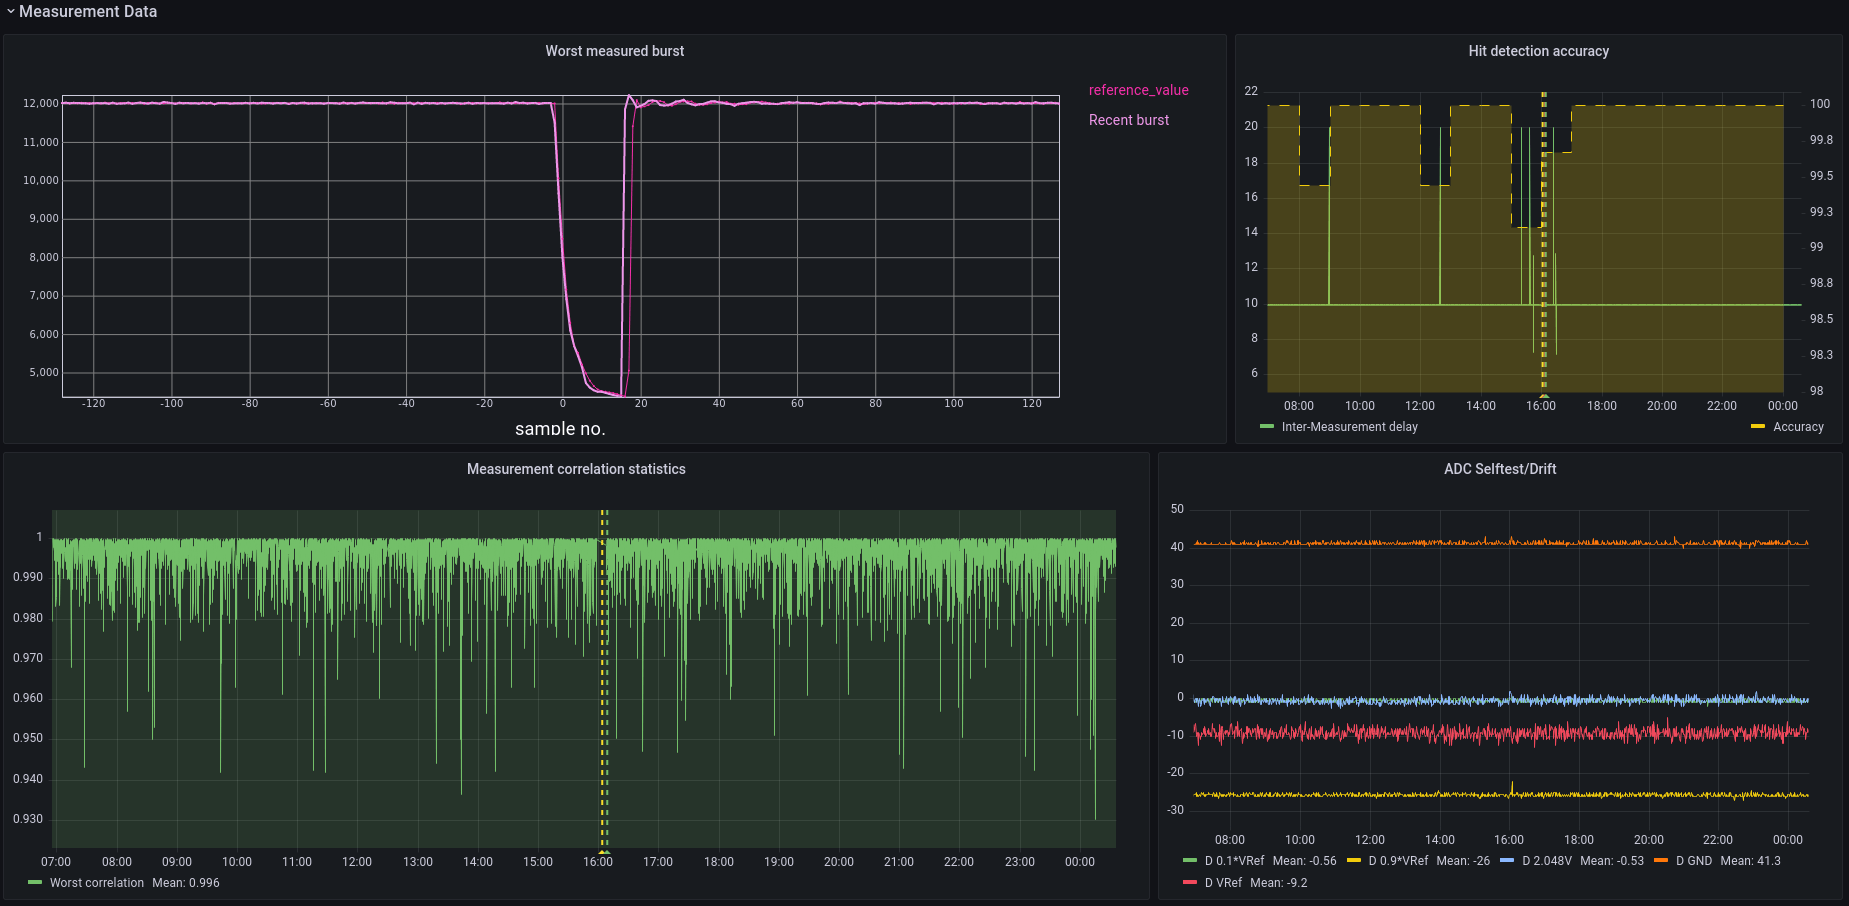Collapse the Measurement Data row chevron

[10, 12]
